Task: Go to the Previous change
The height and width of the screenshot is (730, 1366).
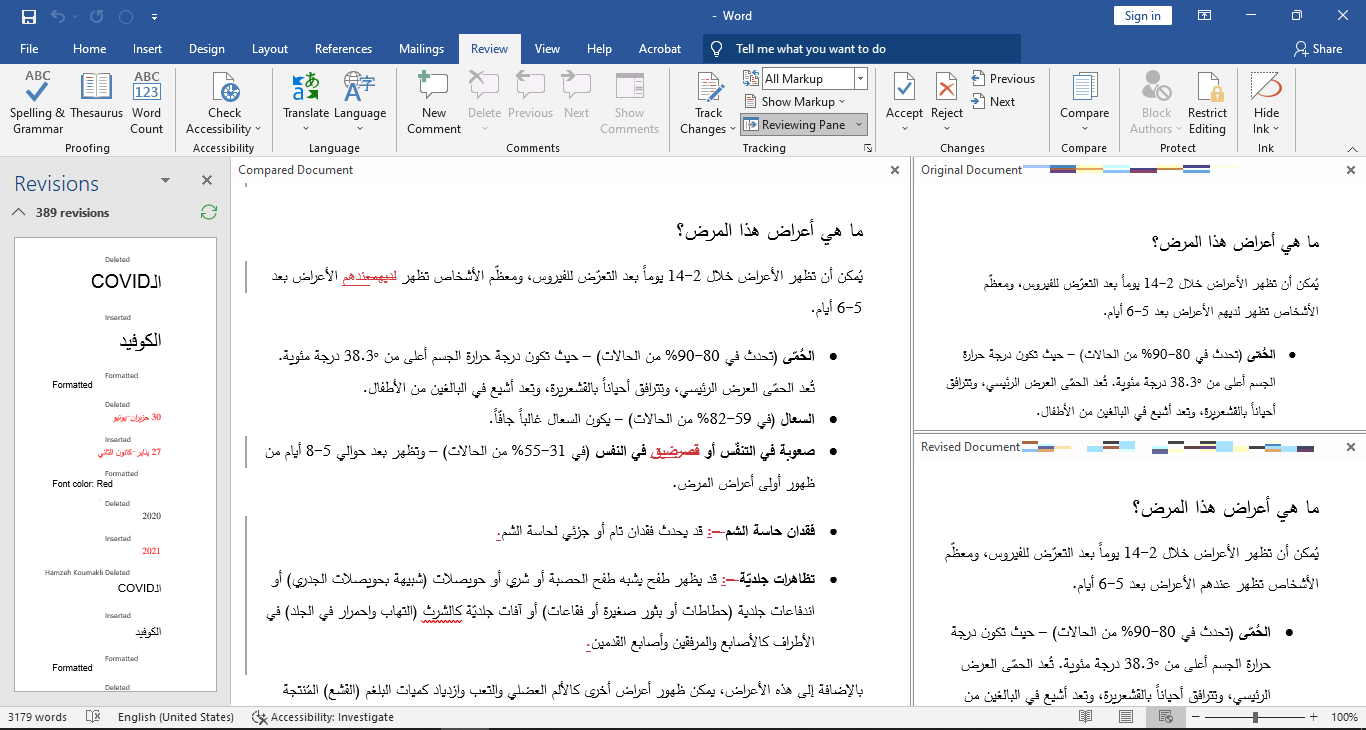Action: click(x=1002, y=79)
